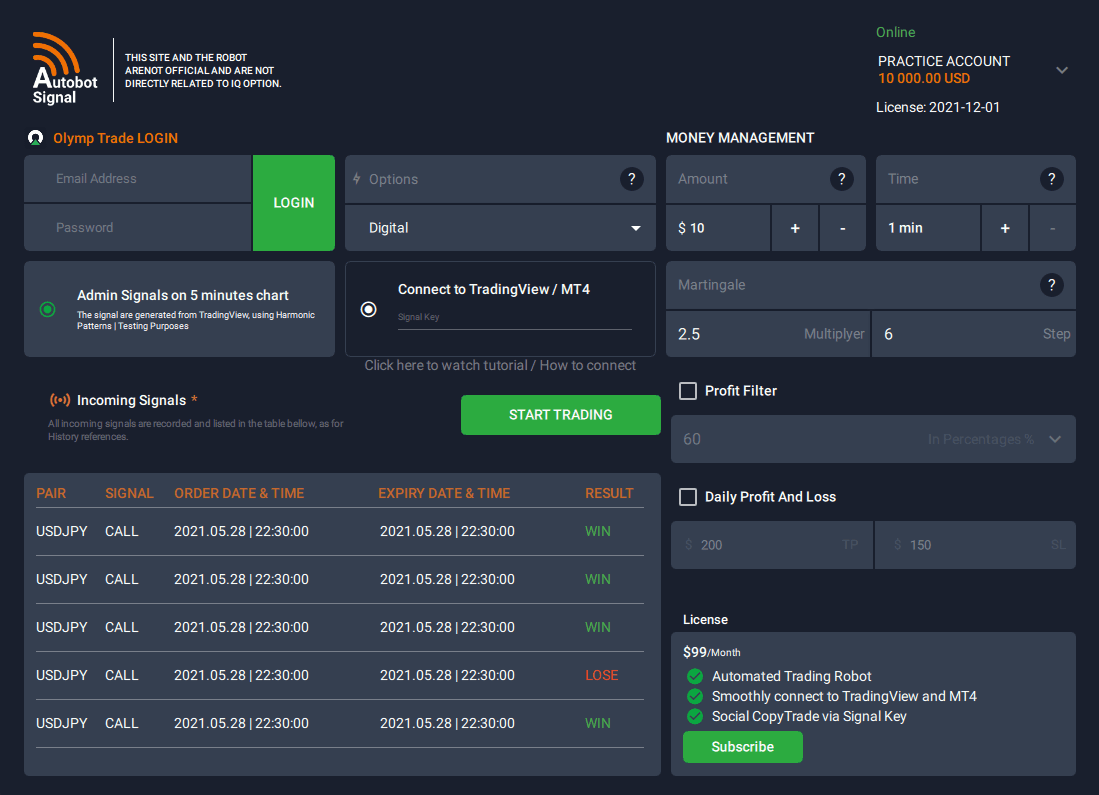Click the LOSE result in the table
1099x795 pixels.
click(x=601, y=675)
